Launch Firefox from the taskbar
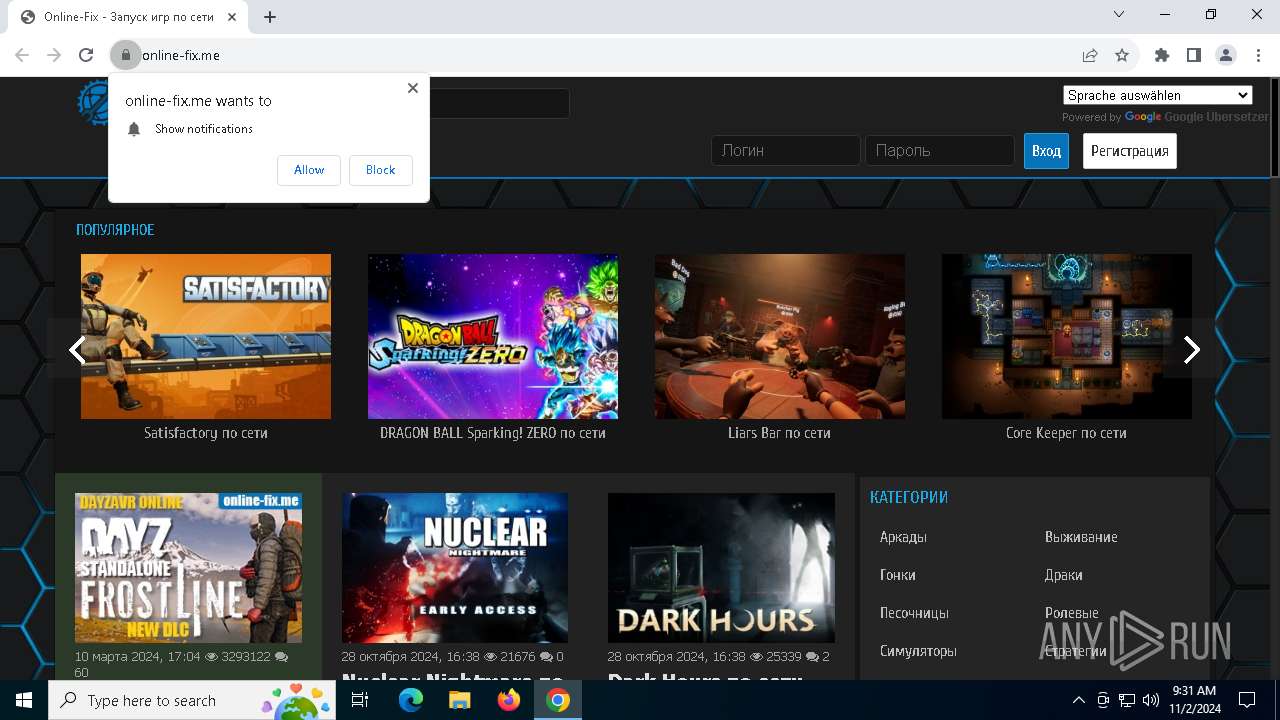The height and width of the screenshot is (720, 1280). coord(508,700)
